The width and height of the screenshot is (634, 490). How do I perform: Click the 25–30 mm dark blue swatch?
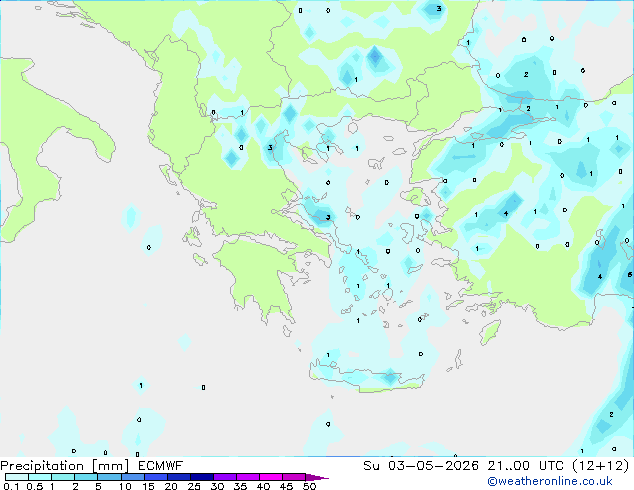tap(201, 477)
